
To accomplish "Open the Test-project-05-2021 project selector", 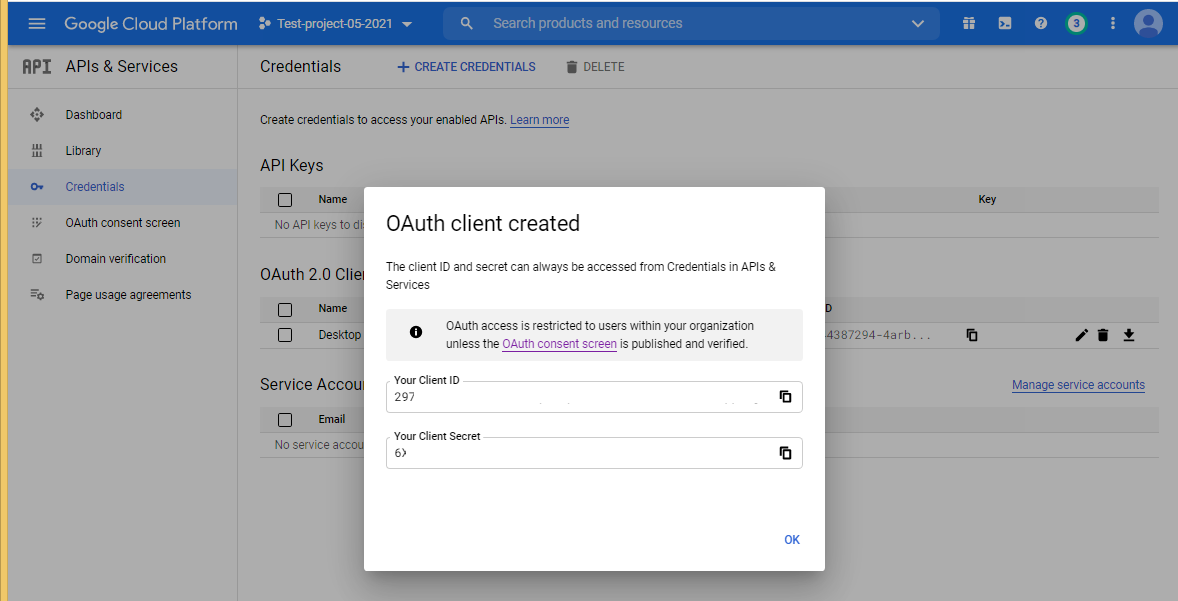I will 335,23.
